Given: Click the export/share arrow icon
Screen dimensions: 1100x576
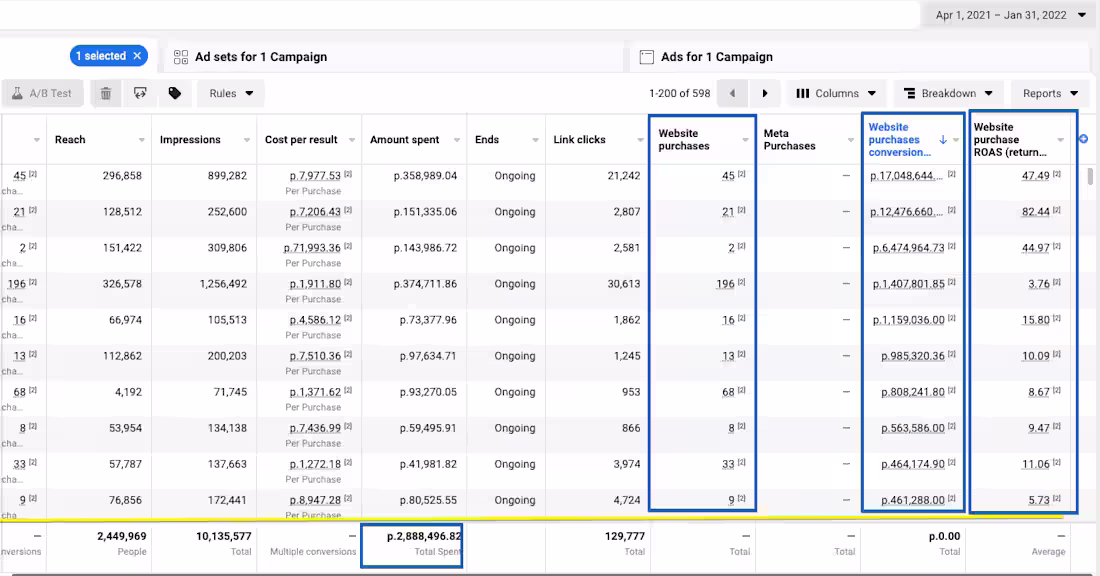Looking at the screenshot, I should point(140,93).
